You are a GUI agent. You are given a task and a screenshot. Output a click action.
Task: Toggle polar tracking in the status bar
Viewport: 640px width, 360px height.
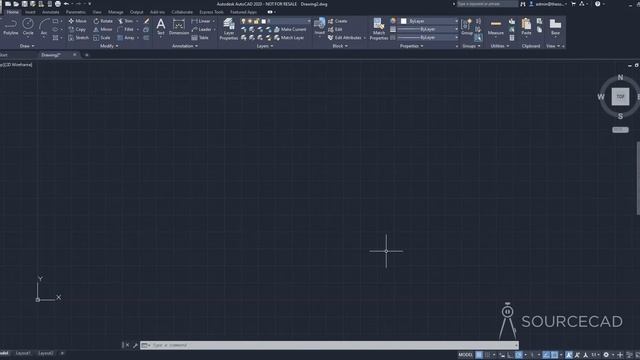(x=519, y=355)
